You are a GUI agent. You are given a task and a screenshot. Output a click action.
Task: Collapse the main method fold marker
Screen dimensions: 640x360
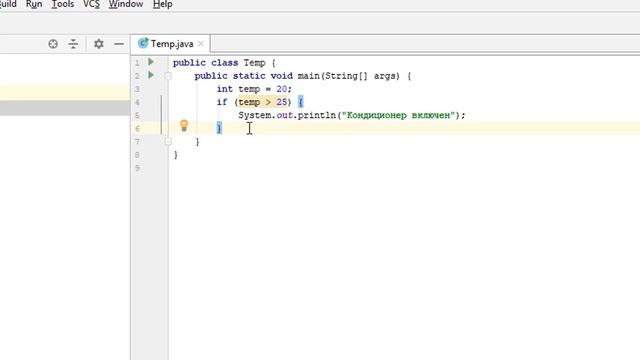(x=168, y=76)
